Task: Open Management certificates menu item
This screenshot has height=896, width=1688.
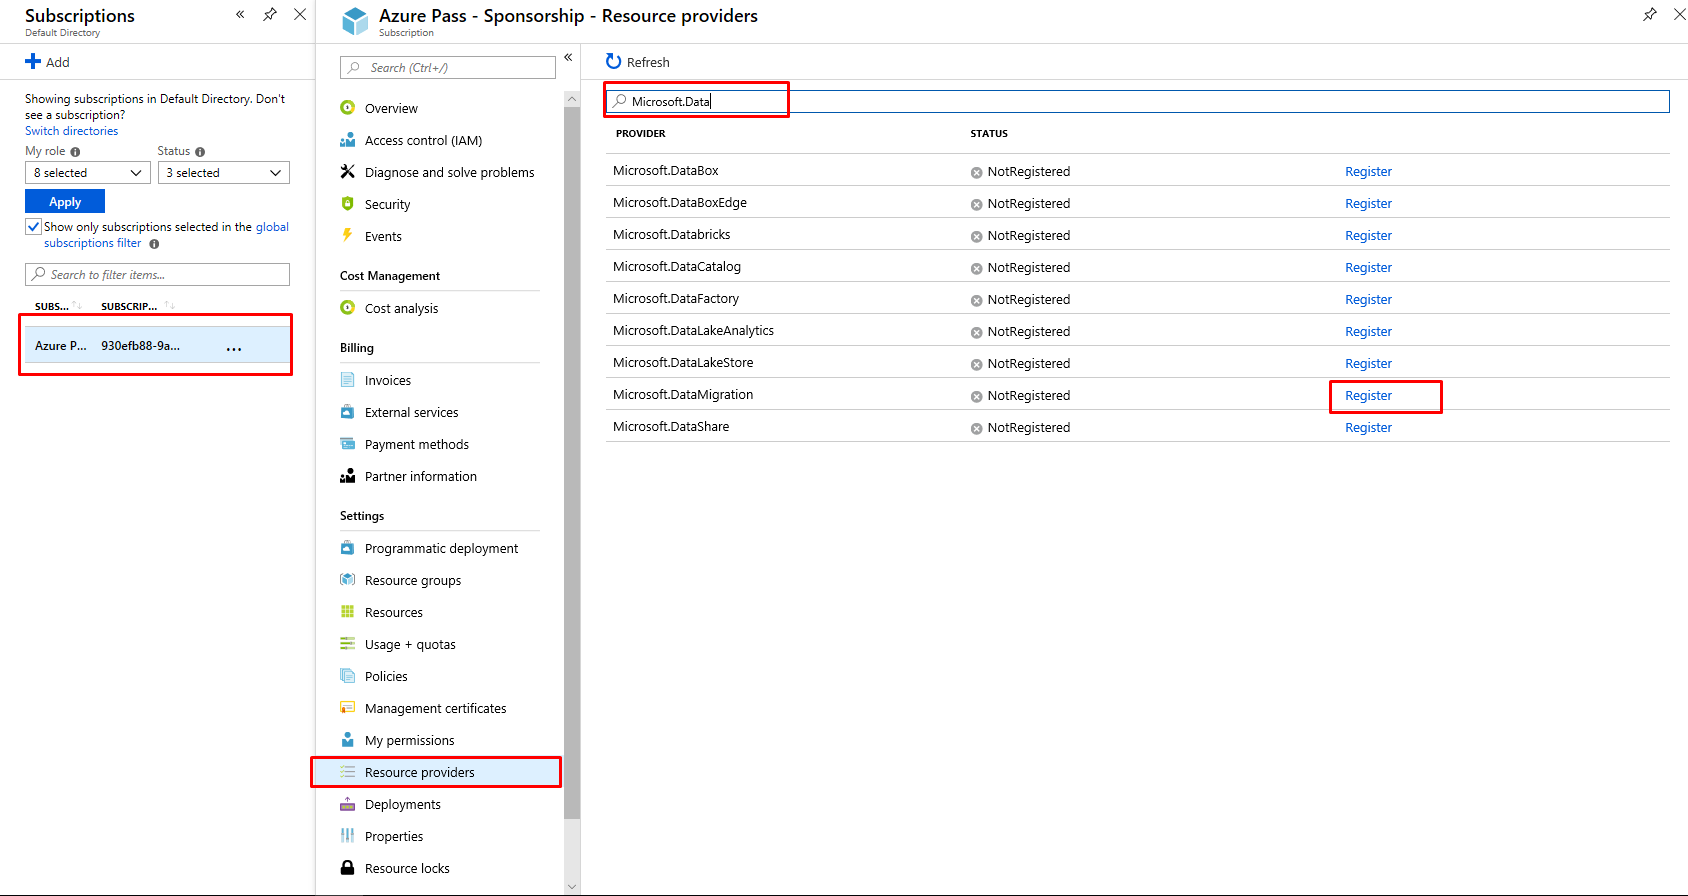Action: [x=436, y=708]
